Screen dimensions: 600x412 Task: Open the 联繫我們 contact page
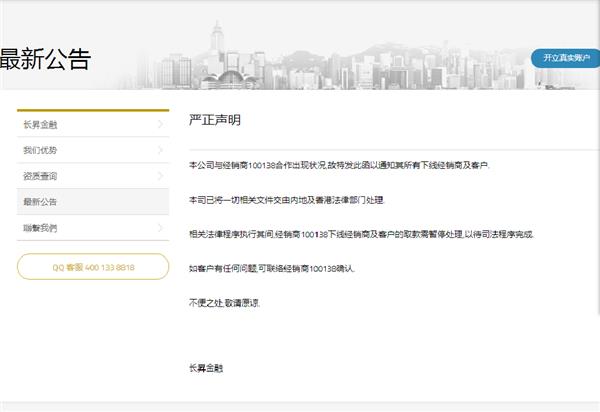[x=42, y=228]
